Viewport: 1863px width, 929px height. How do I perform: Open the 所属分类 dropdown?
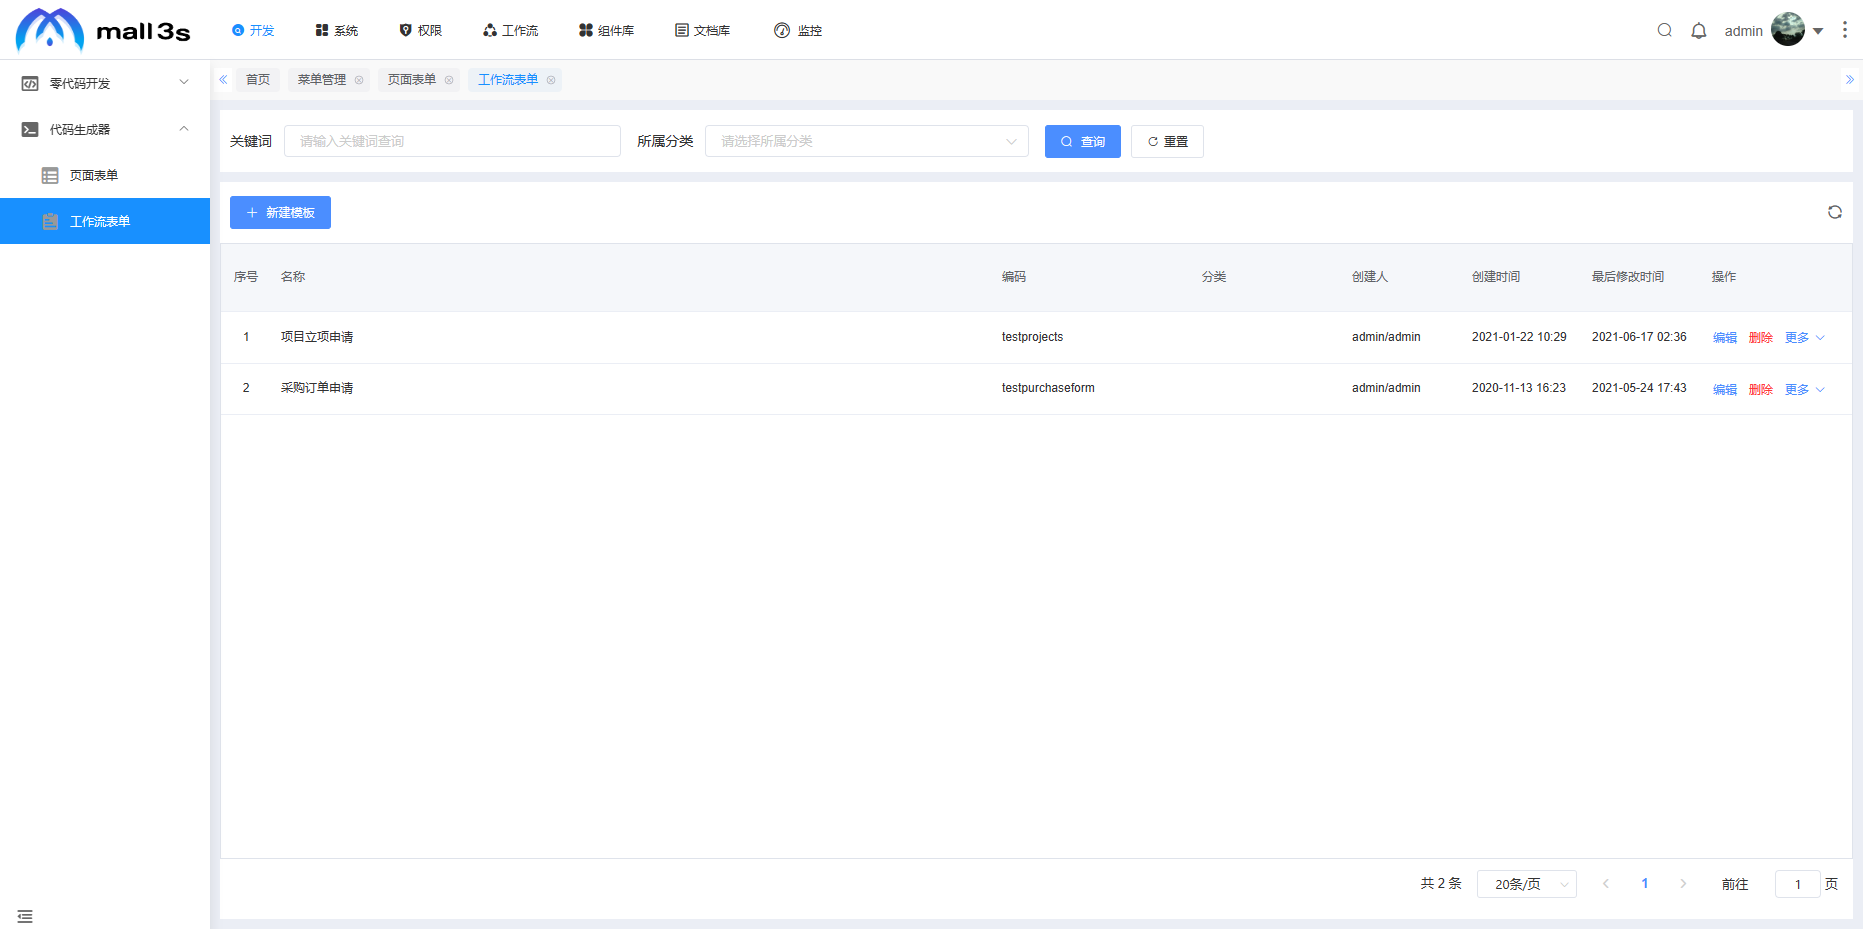click(867, 141)
